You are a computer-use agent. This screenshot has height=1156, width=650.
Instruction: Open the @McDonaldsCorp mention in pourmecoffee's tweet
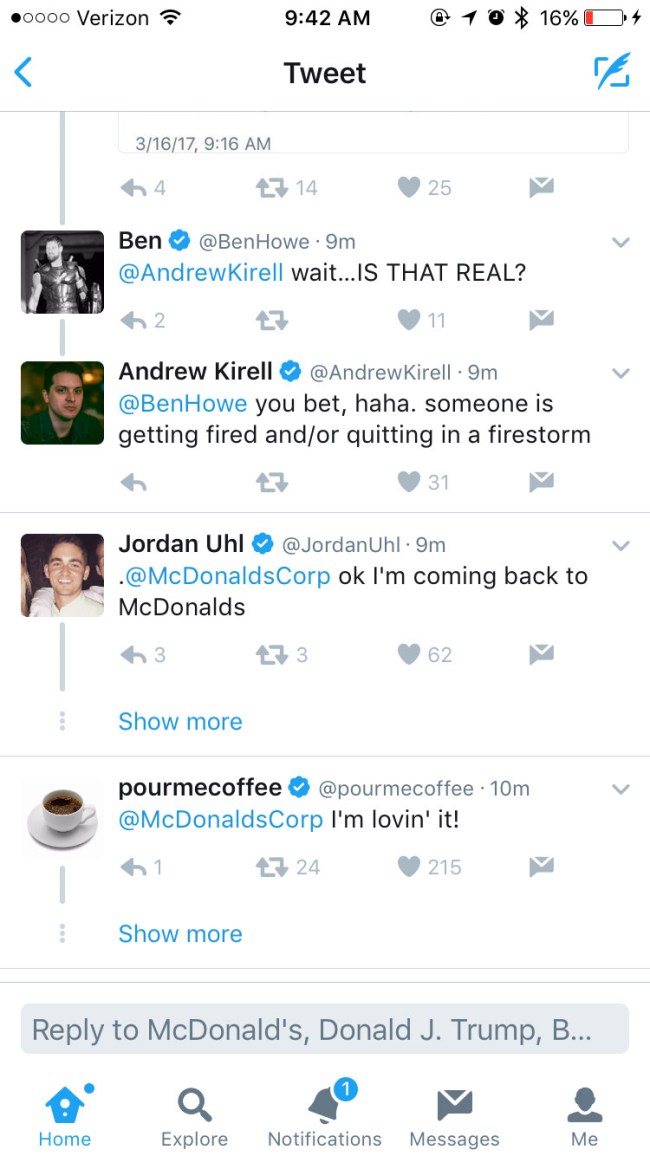click(220, 821)
